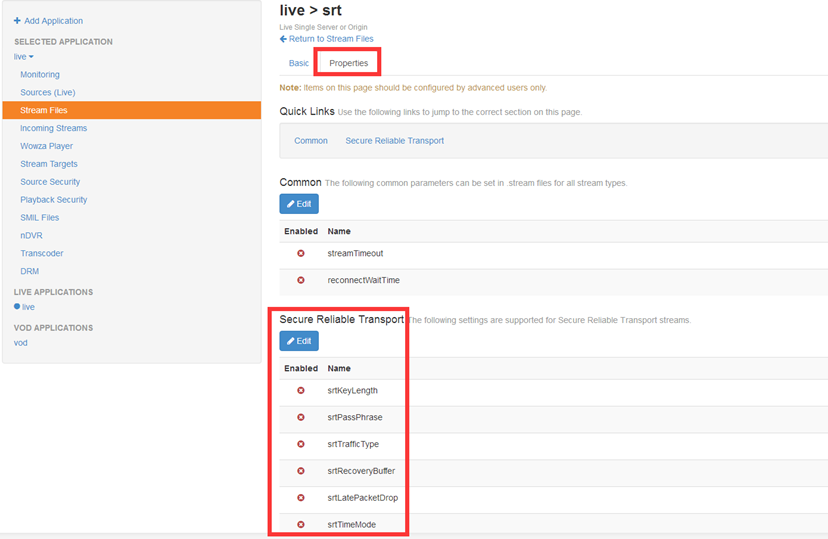Select the srtTrafficType property name

pos(353,444)
